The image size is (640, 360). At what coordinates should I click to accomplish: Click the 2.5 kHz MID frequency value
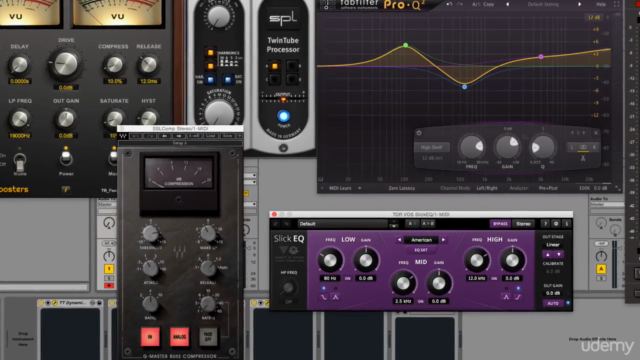coord(403,301)
